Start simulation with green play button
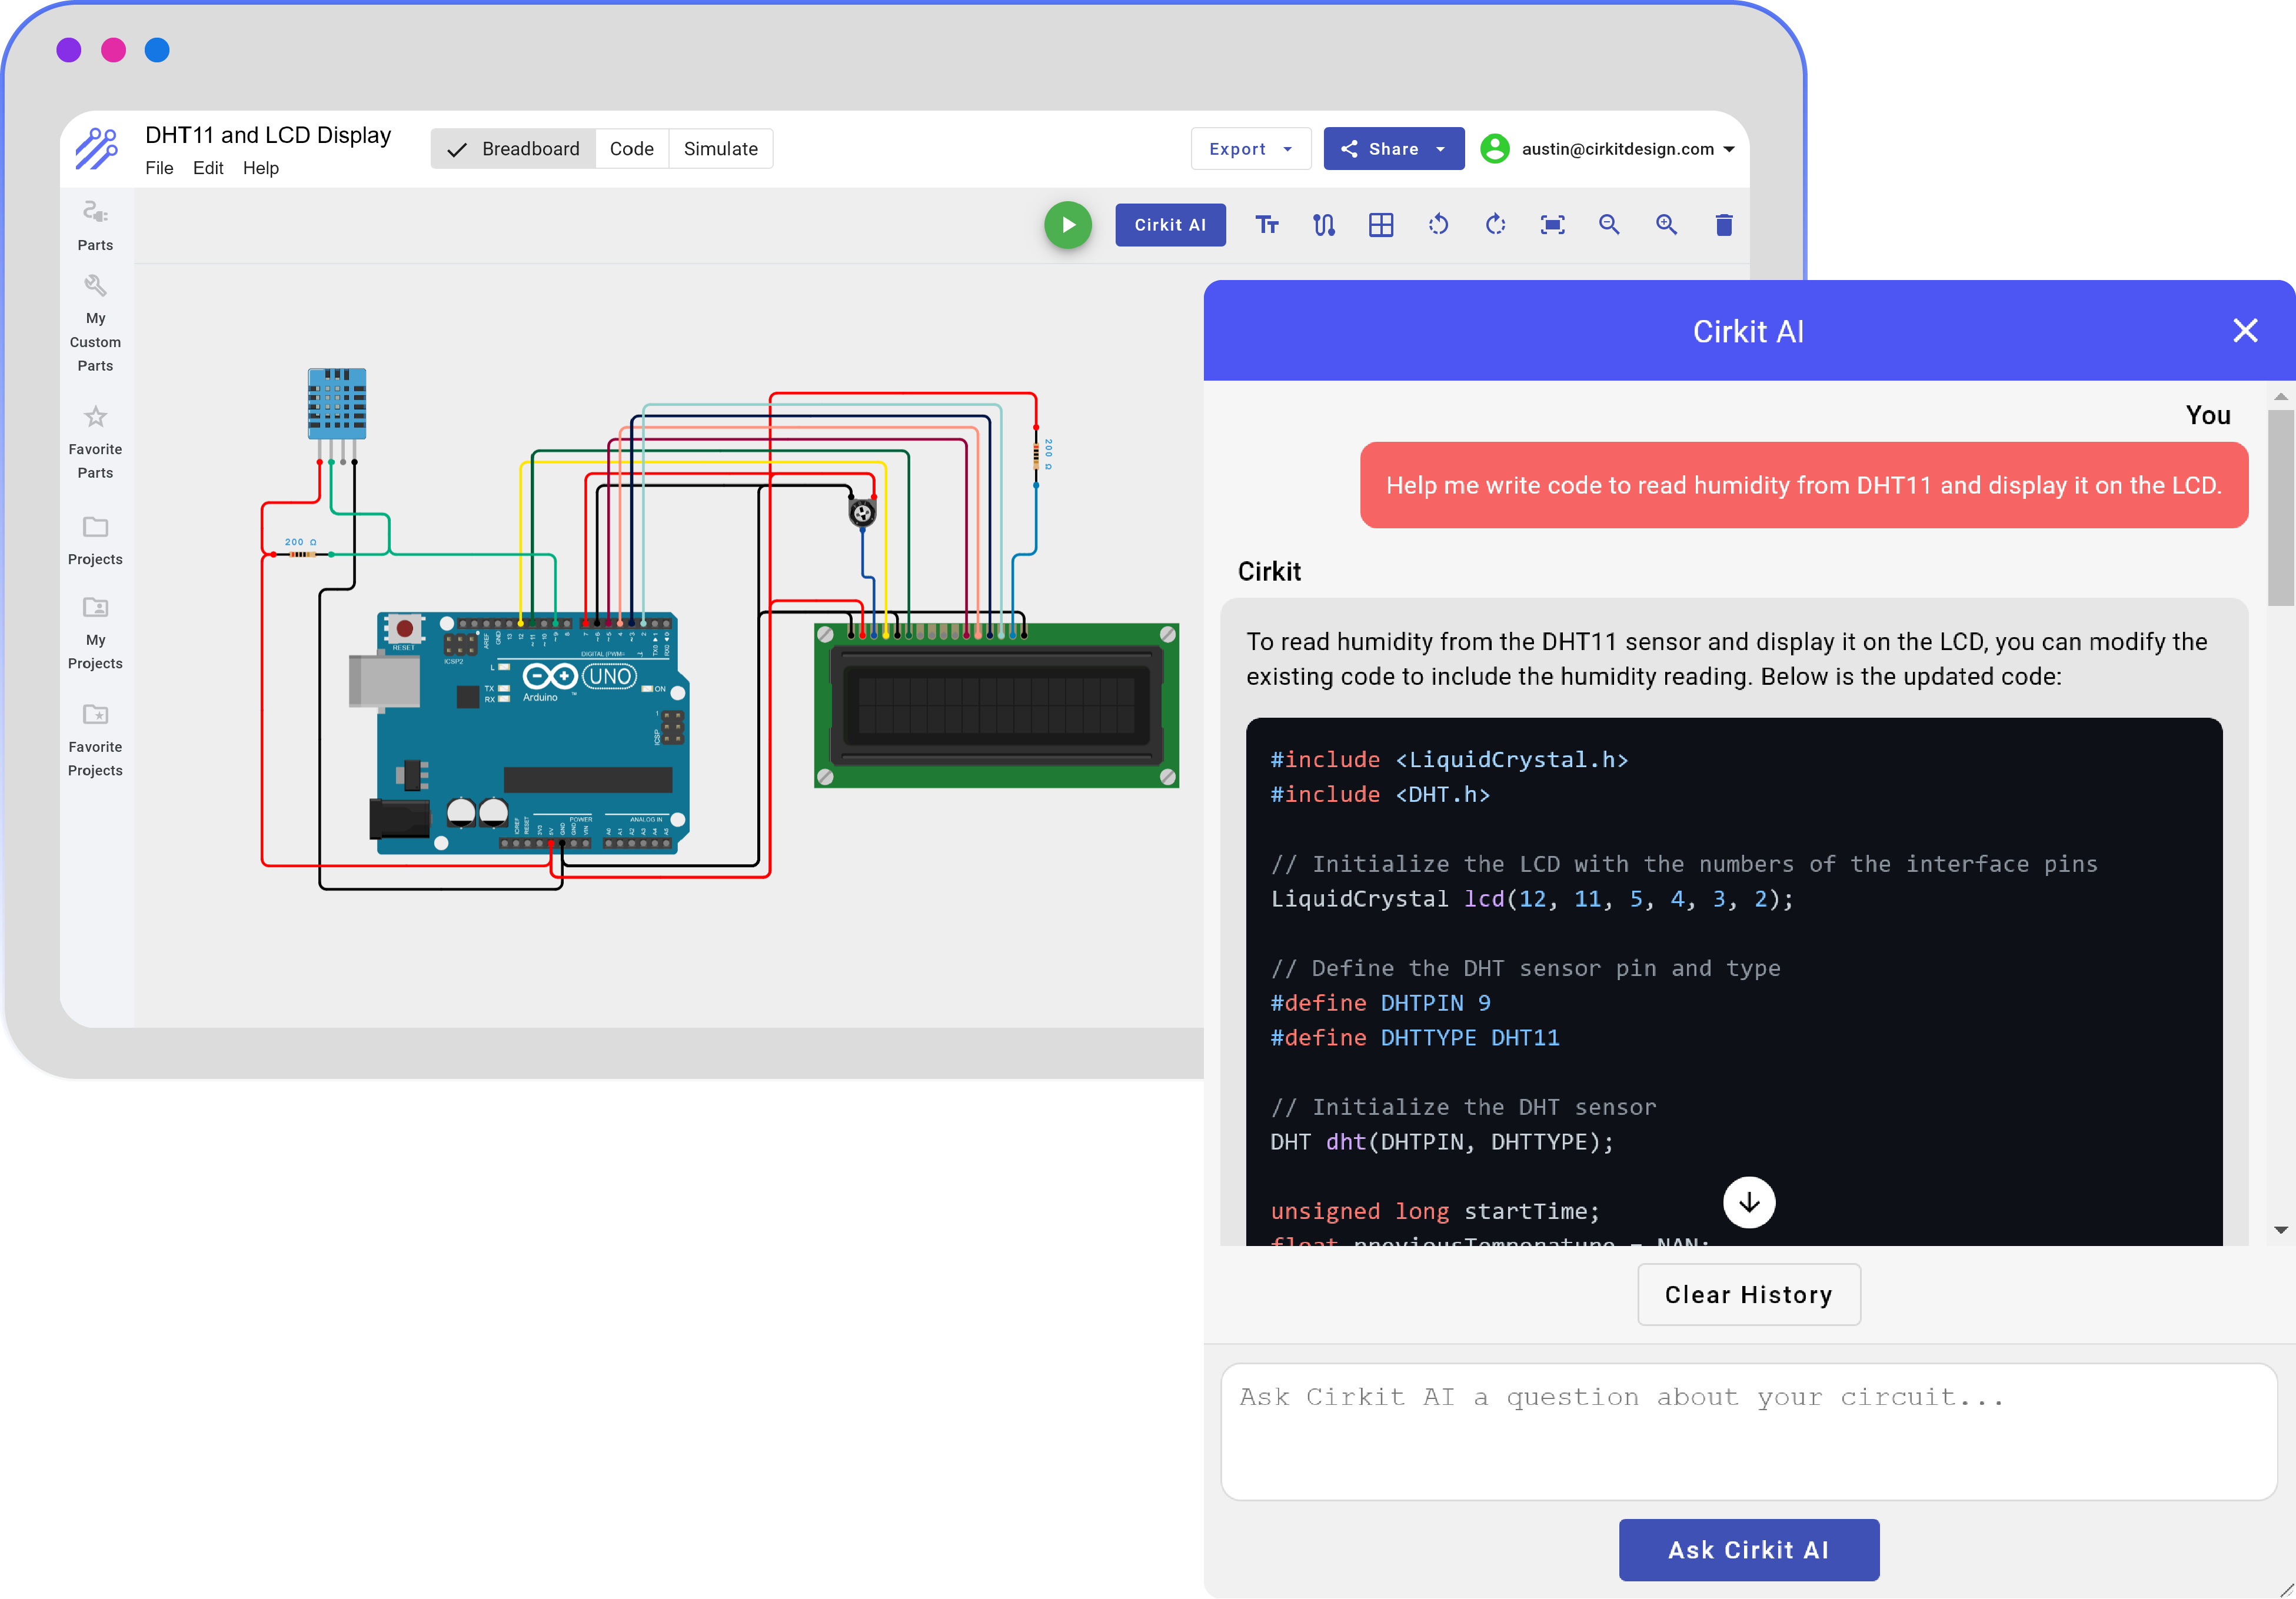This screenshot has width=2296, height=1599. (x=1068, y=225)
